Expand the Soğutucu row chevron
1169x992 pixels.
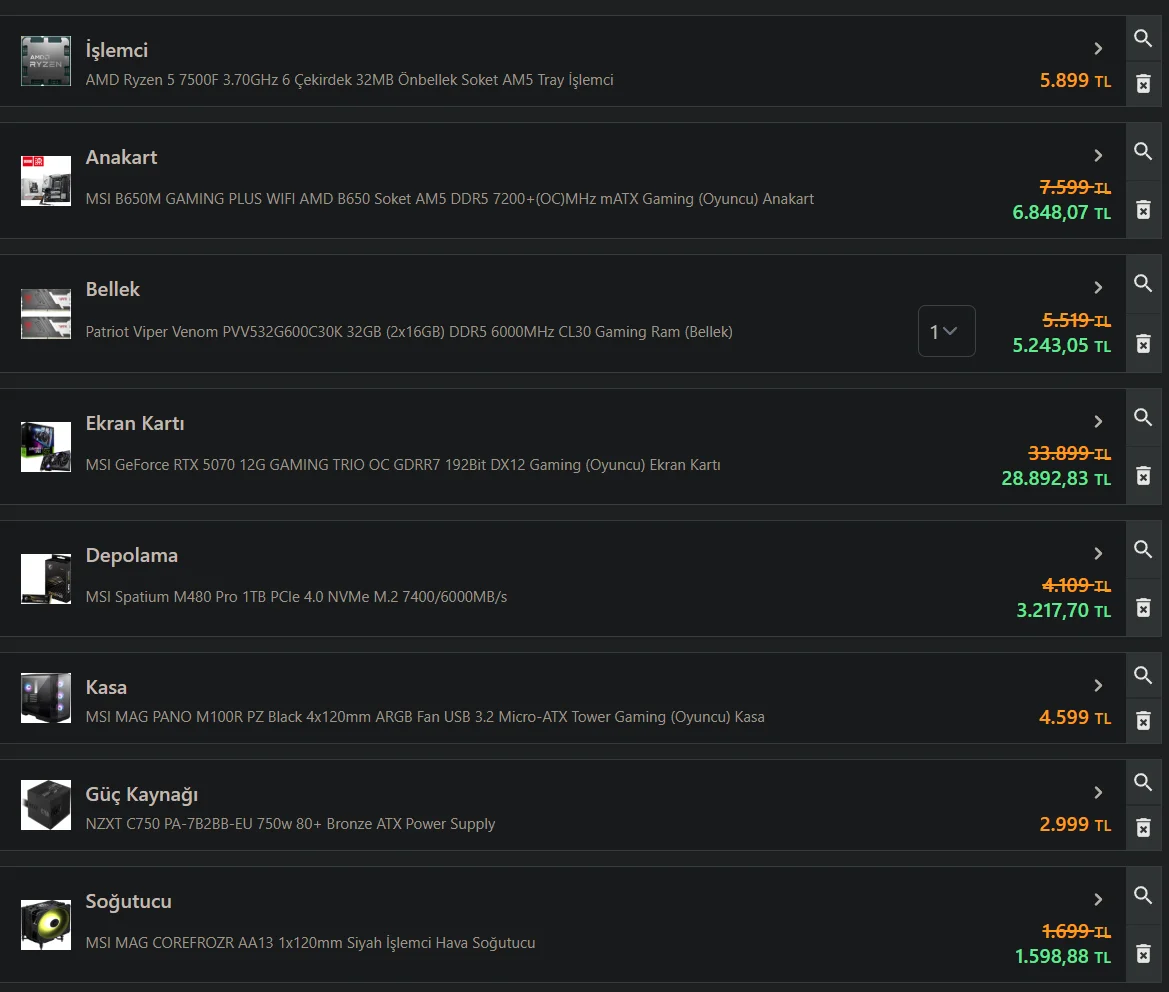click(1098, 900)
